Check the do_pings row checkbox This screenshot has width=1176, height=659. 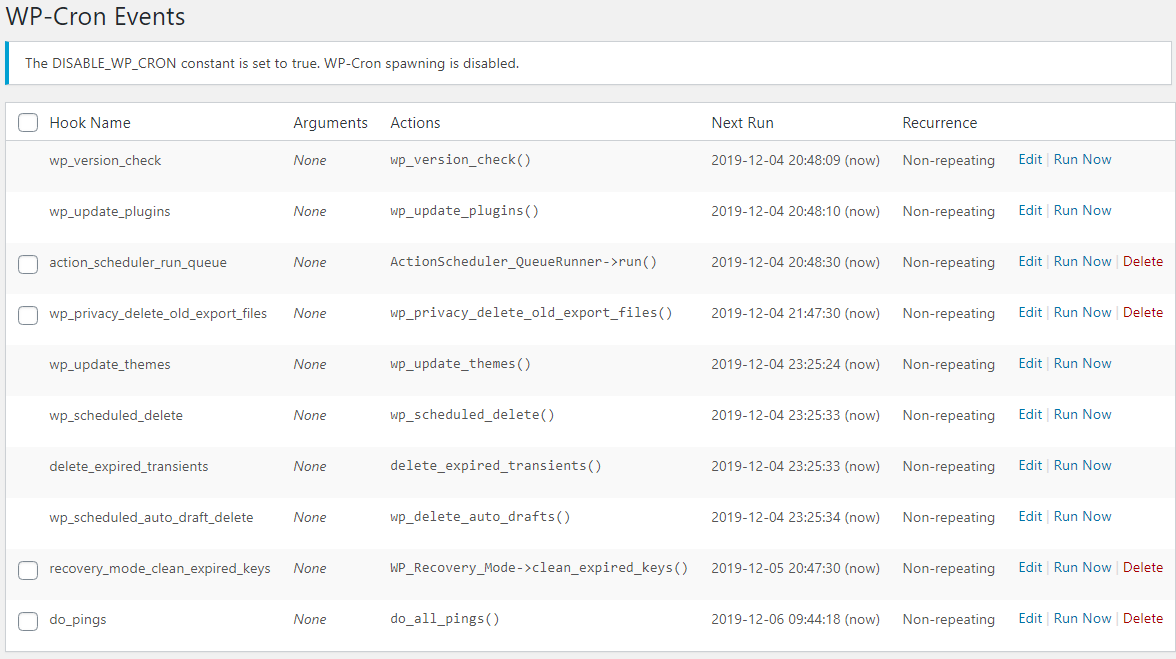click(28, 621)
